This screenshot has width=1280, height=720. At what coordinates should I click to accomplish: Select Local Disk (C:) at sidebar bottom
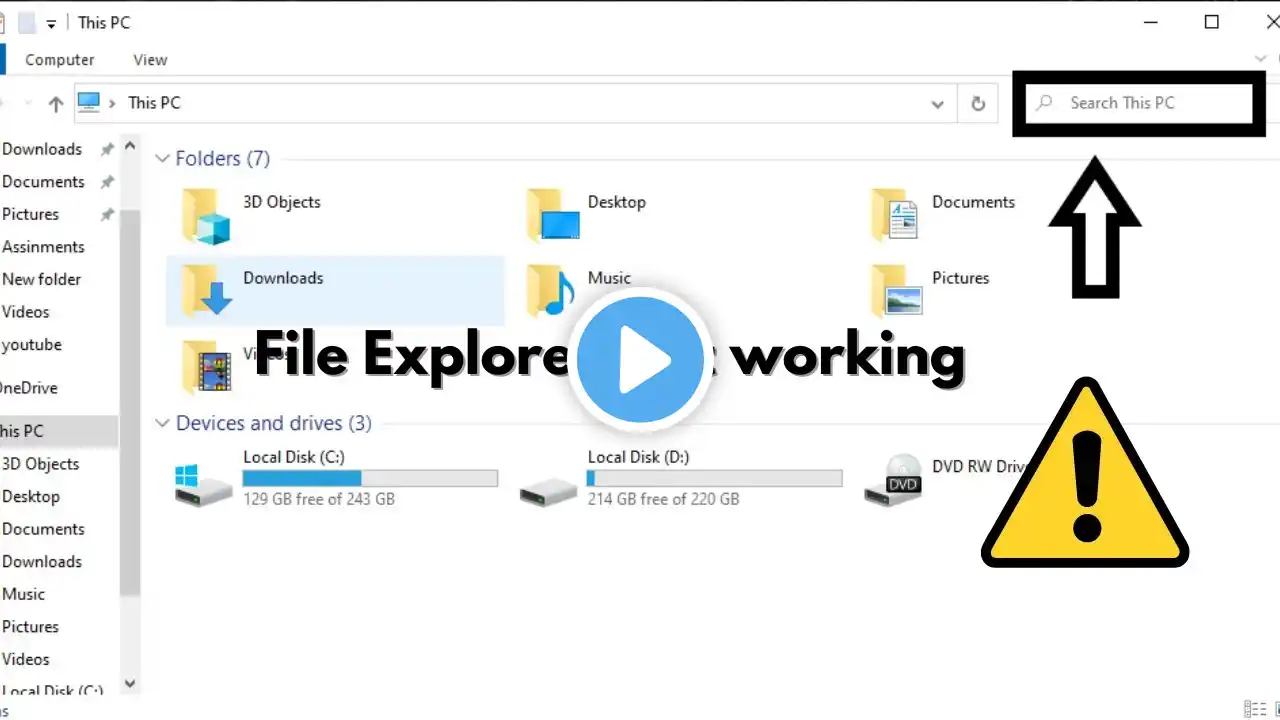pyautogui.click(x=52, y=690)
